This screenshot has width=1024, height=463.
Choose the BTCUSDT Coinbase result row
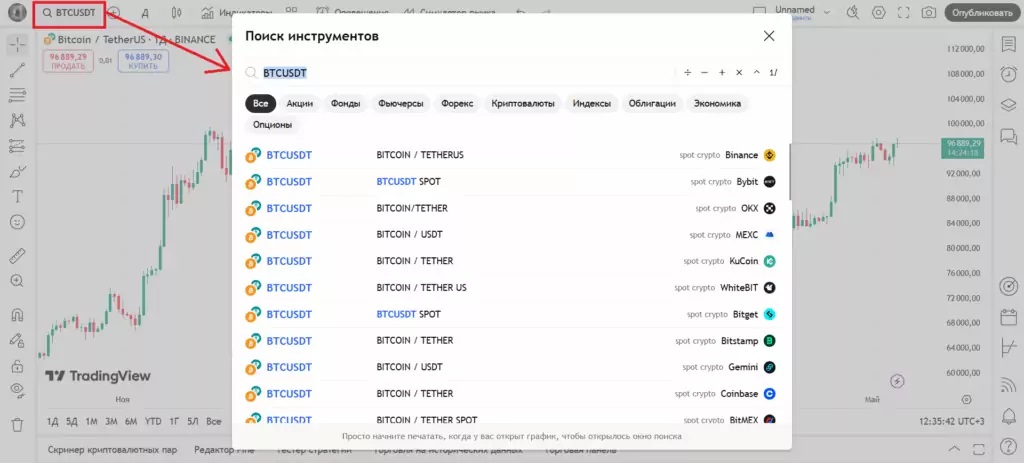(511, 394)
